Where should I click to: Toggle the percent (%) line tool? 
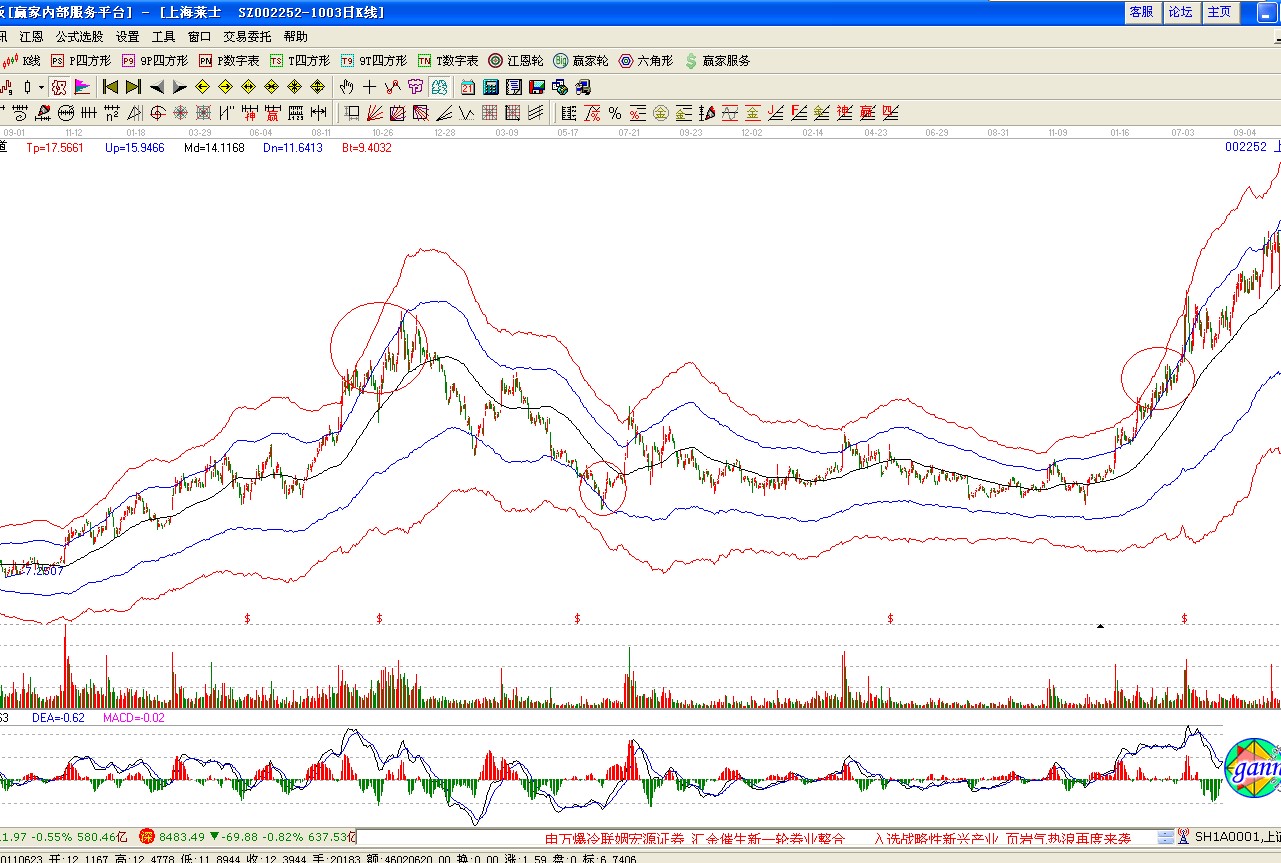tap(614, 113)
